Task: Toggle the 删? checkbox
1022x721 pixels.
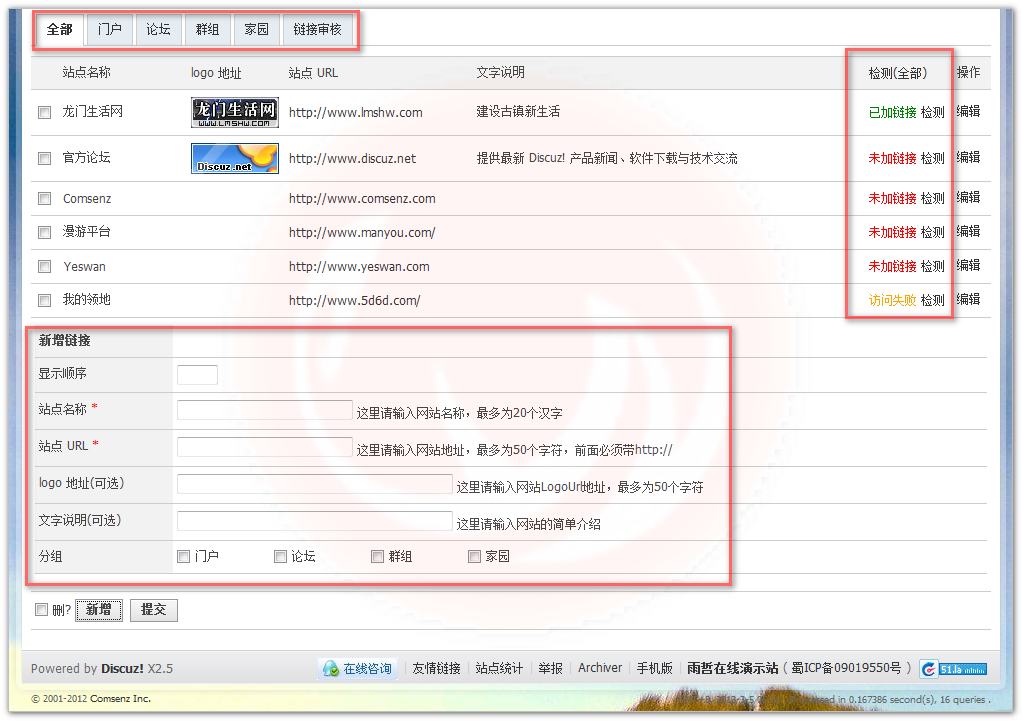Action: tap(41, 610)
